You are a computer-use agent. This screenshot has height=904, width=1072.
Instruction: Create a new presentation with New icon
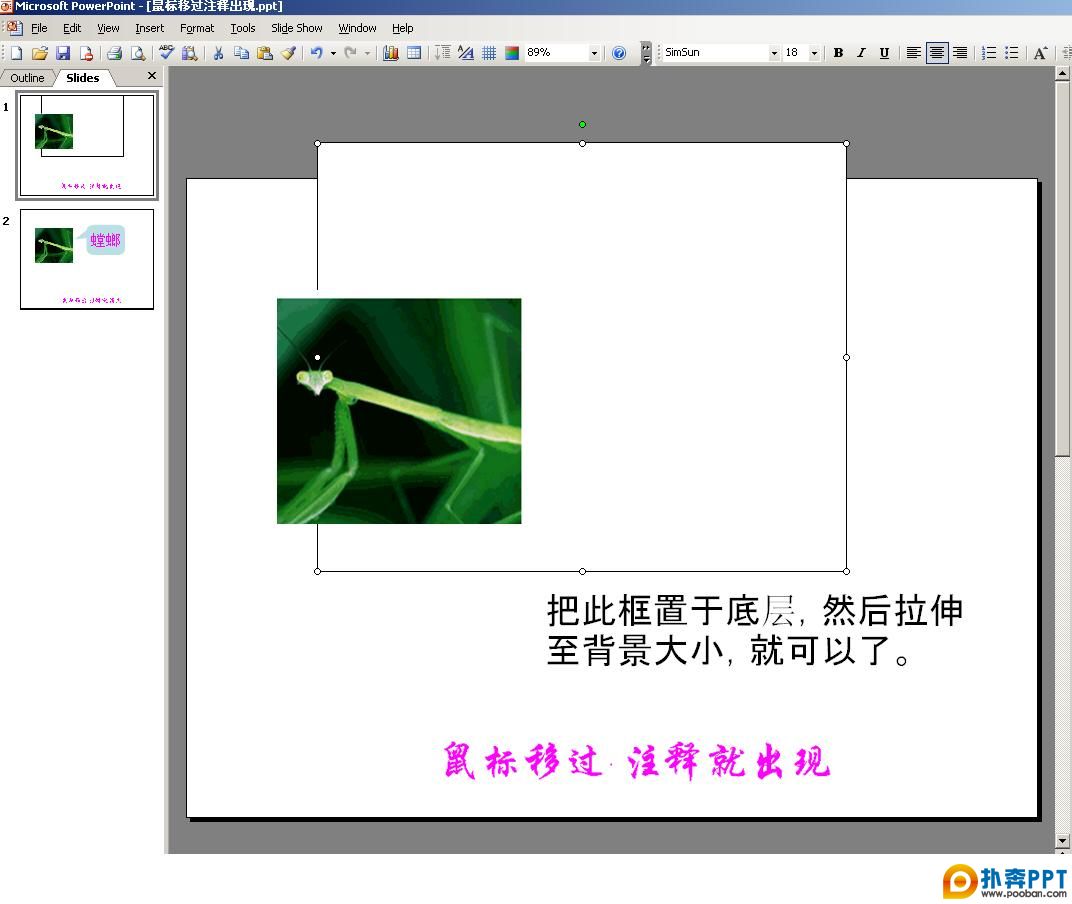[16, 53]
